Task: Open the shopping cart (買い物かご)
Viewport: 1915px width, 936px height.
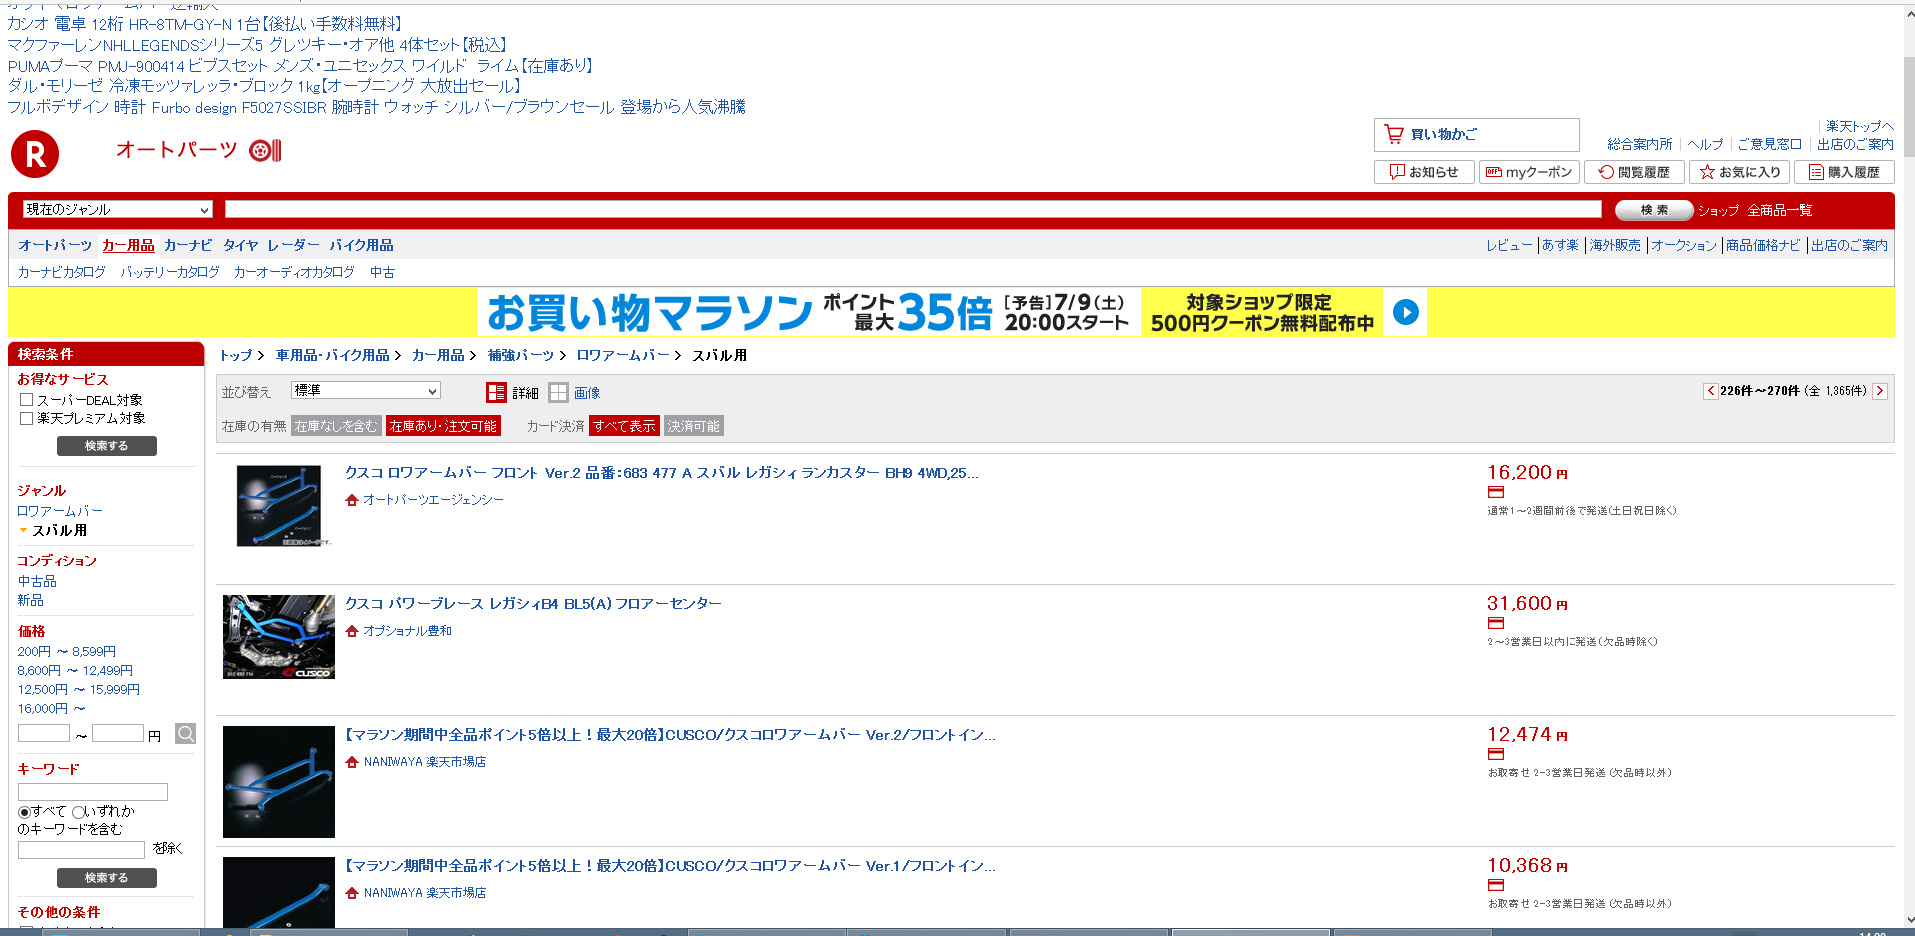Action: 1475,134
